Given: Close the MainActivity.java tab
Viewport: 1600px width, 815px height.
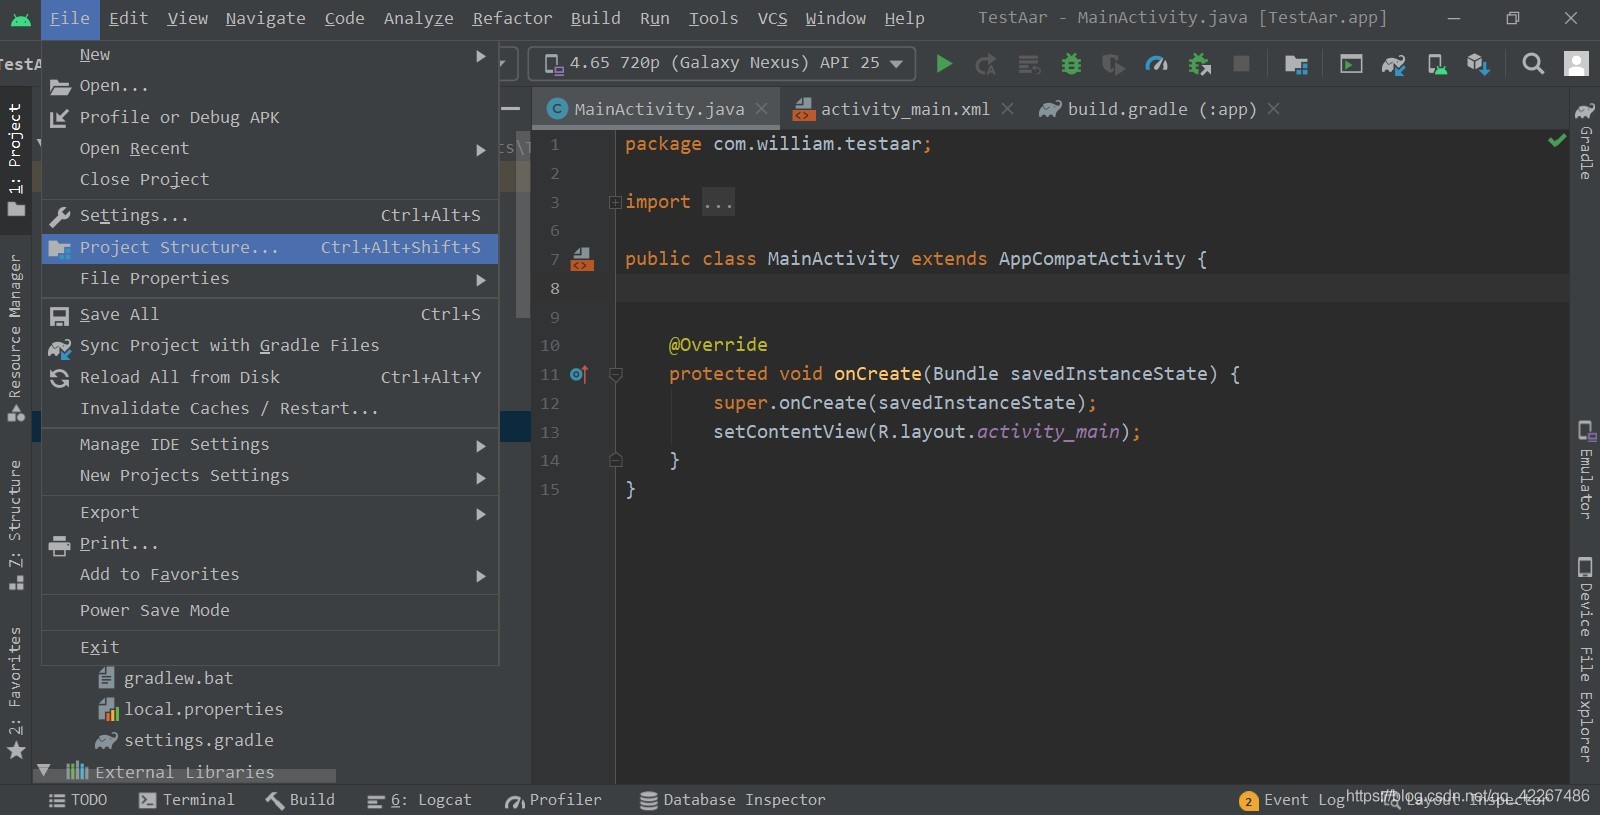Looking at the screenshot, I should click(x=762, y=109).
